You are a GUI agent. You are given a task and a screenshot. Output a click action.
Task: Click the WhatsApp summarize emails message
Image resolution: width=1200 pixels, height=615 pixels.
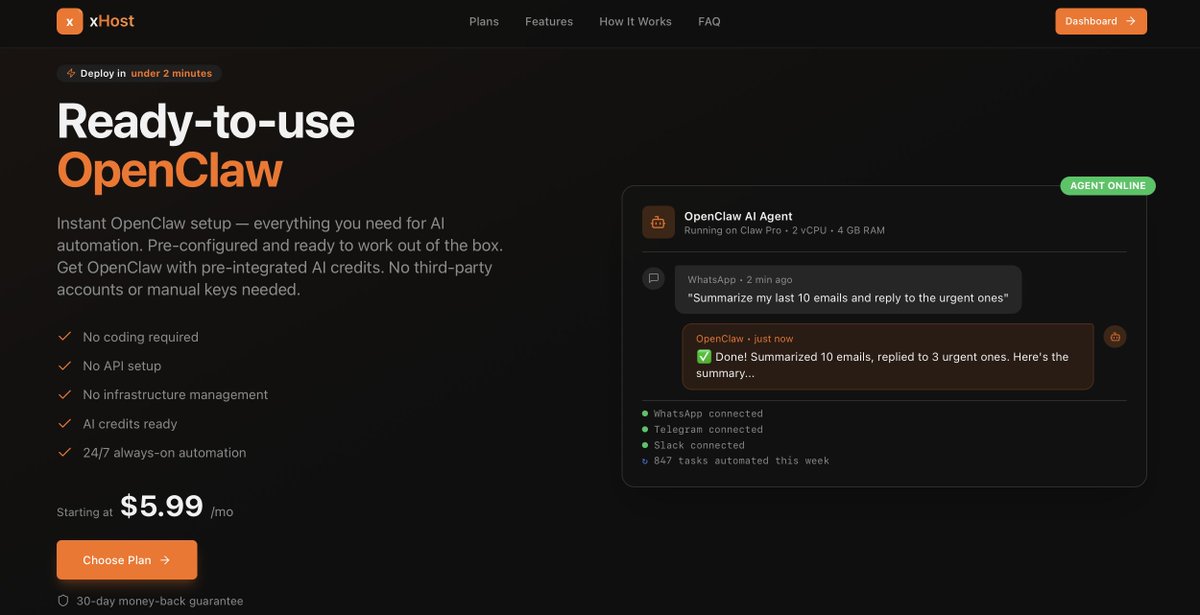coord(848,289)
